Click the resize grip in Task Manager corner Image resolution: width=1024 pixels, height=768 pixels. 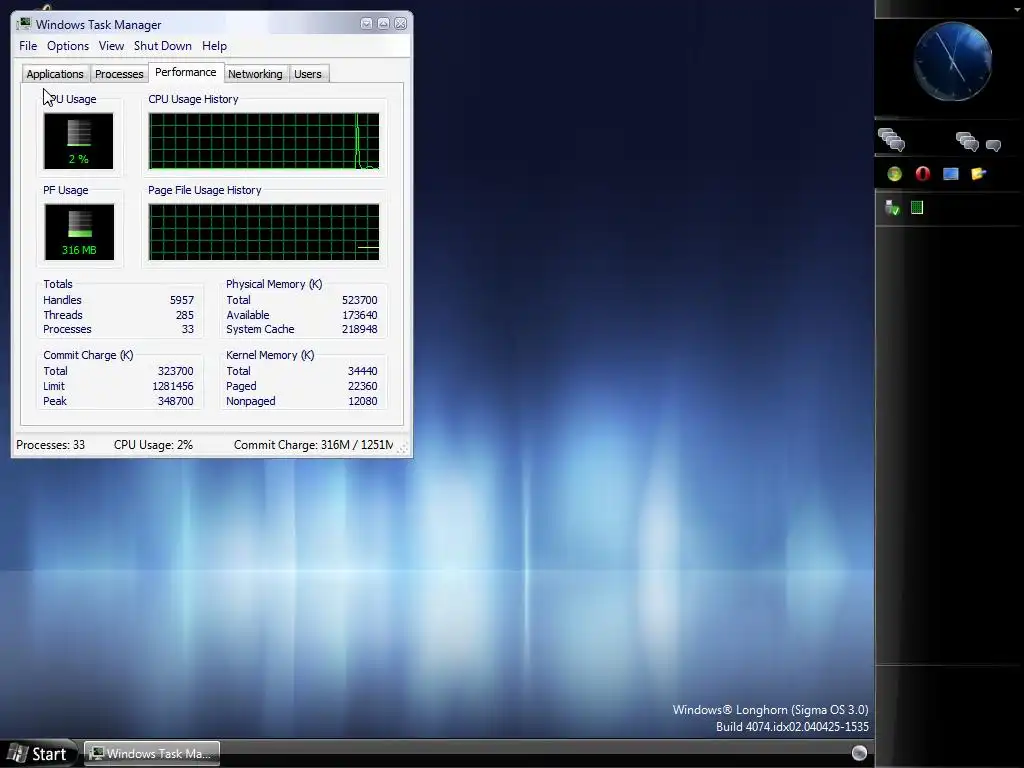(403, 447)
